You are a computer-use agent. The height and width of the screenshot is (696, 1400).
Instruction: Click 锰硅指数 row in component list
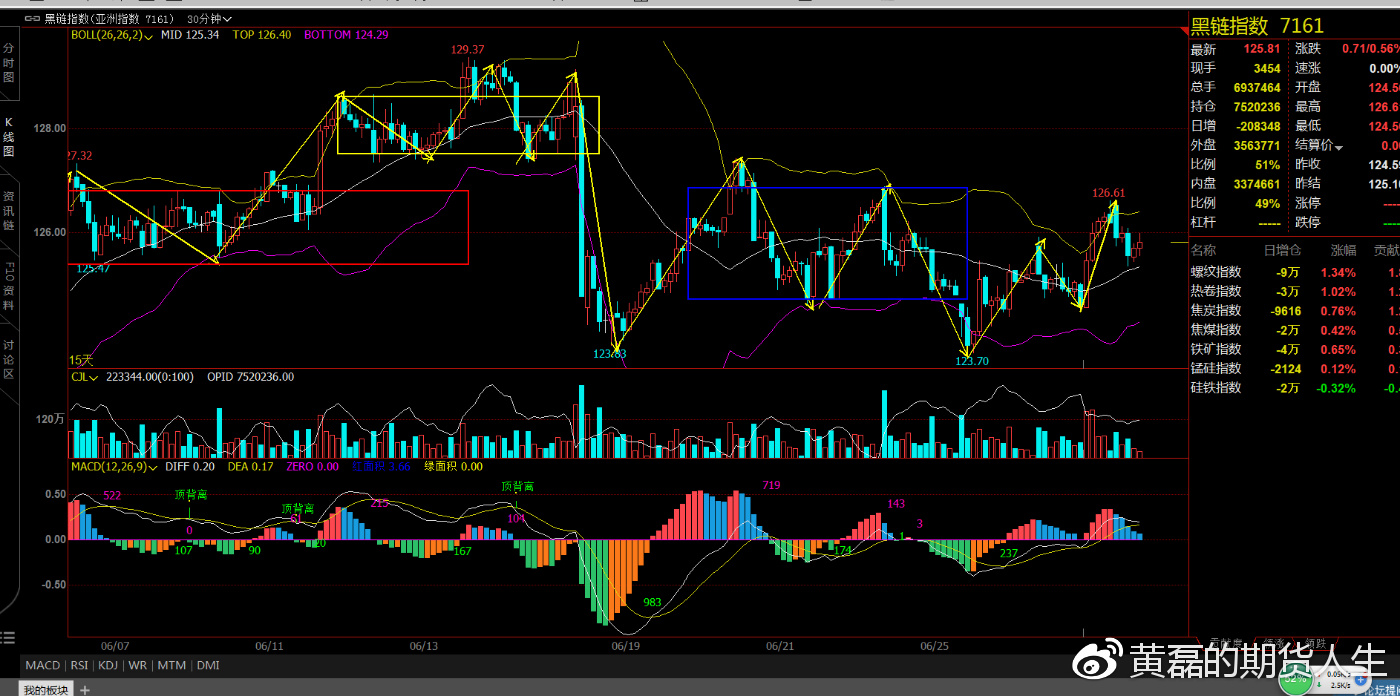tap(1294, 368)
